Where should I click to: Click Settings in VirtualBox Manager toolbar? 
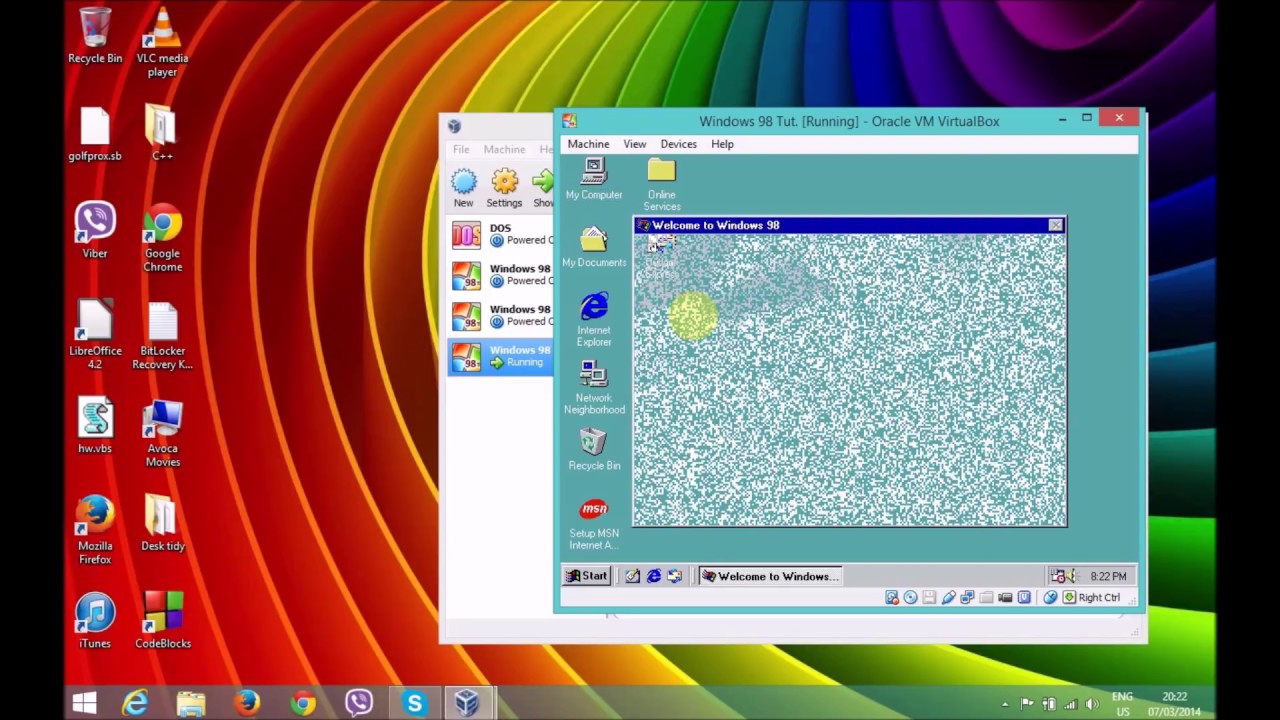pyautogui.click(x=504, y=187)
